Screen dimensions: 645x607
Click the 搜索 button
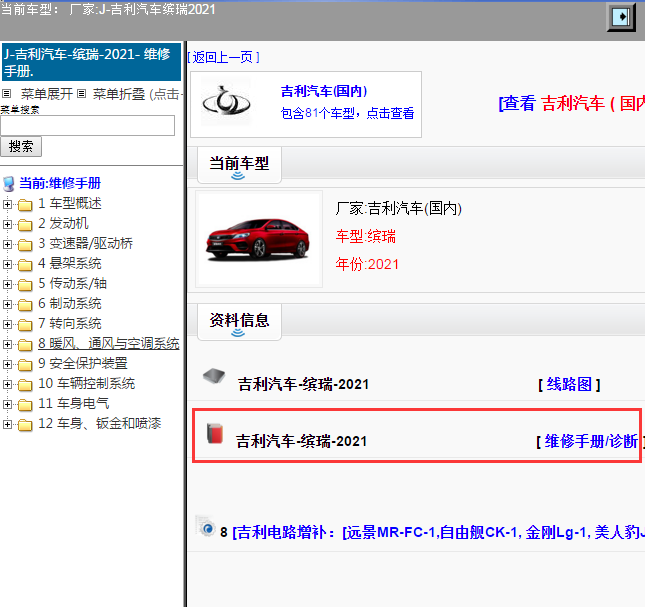21,146
